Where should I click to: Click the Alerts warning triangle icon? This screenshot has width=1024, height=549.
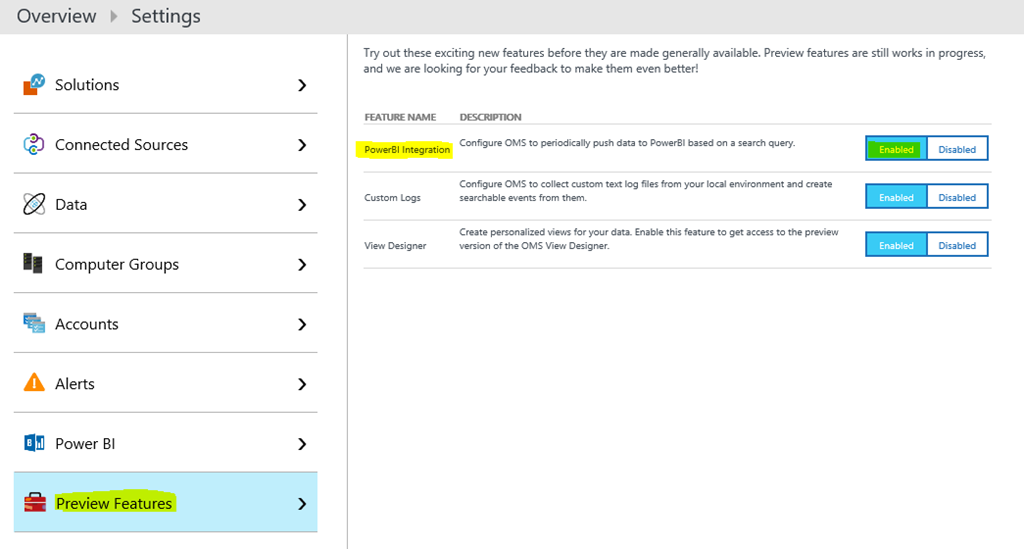34,383
